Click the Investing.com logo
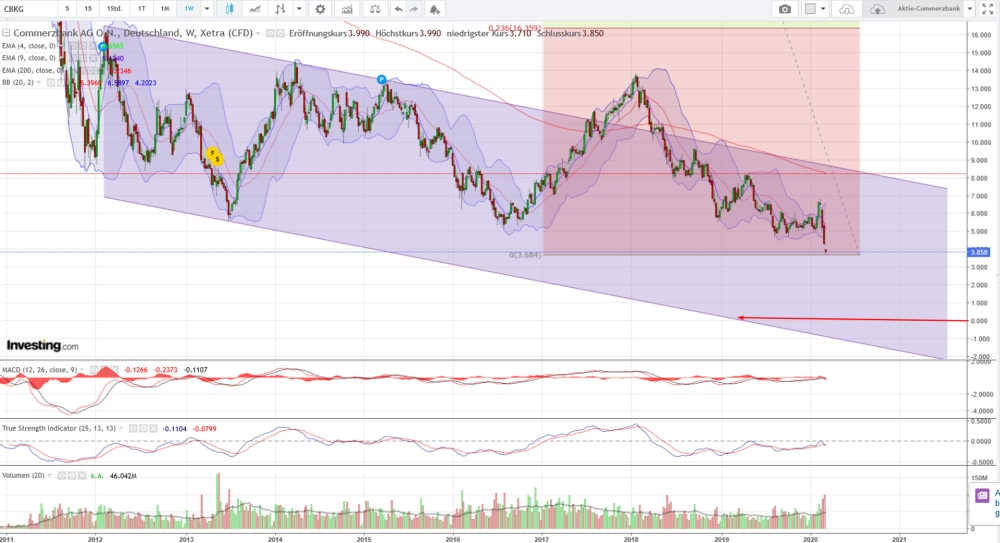 (43, 345)
